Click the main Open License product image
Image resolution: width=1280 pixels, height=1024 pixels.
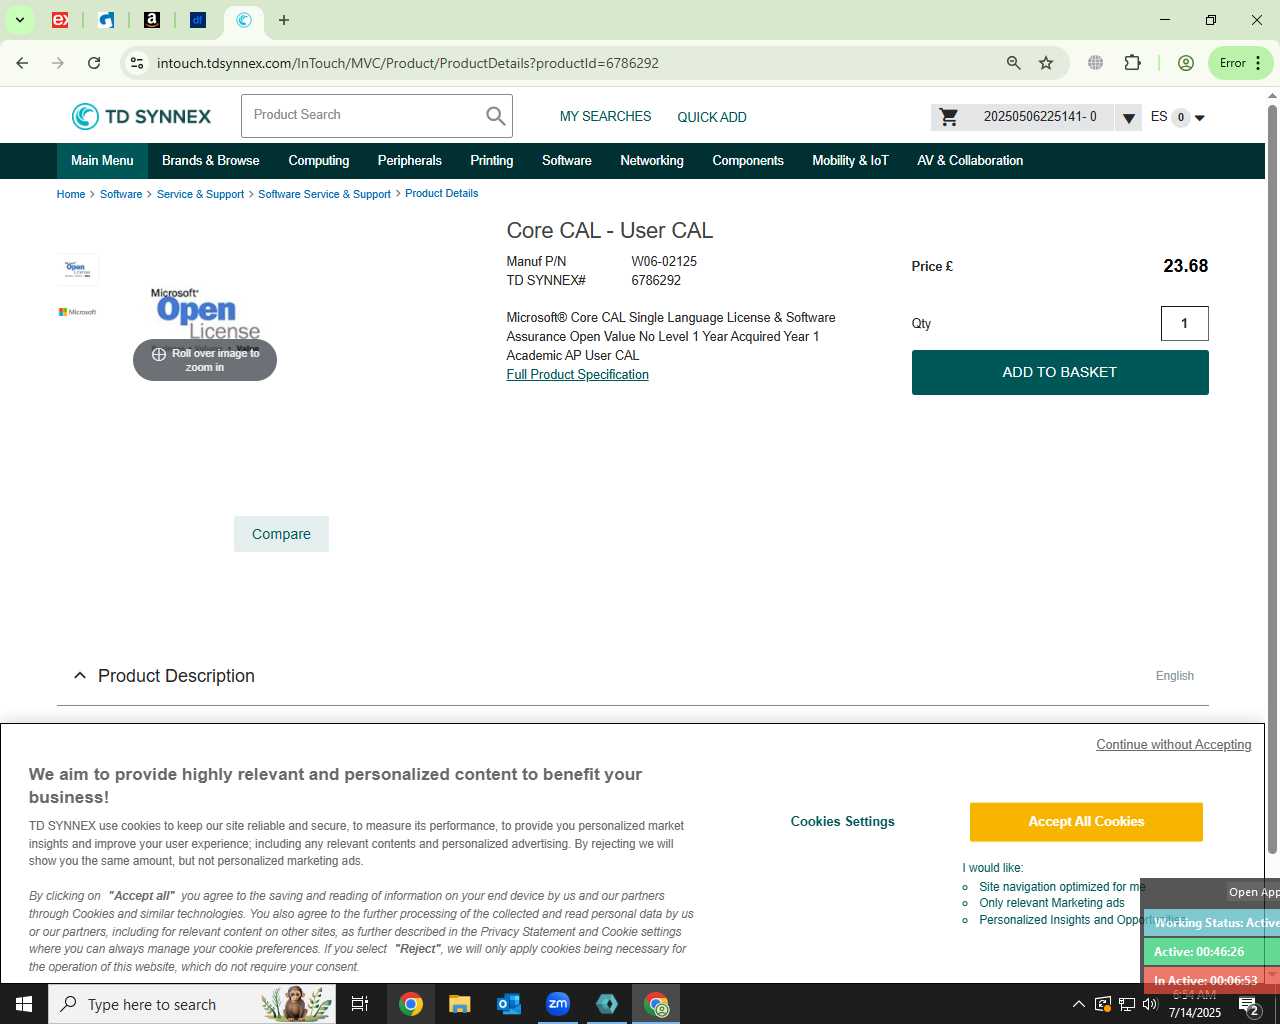click(x=206, y=318)
